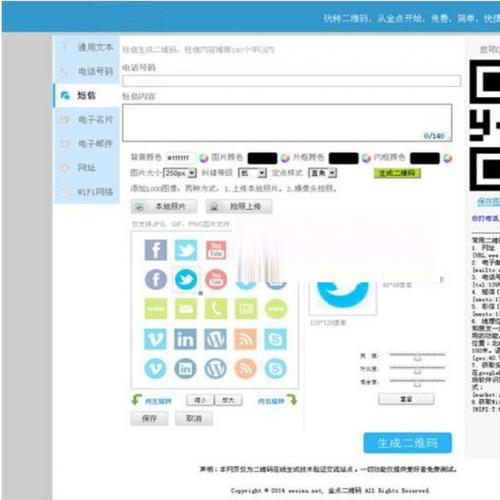Switch to the 网址 tab
The image size is (500, 500).
coord(87,168)
